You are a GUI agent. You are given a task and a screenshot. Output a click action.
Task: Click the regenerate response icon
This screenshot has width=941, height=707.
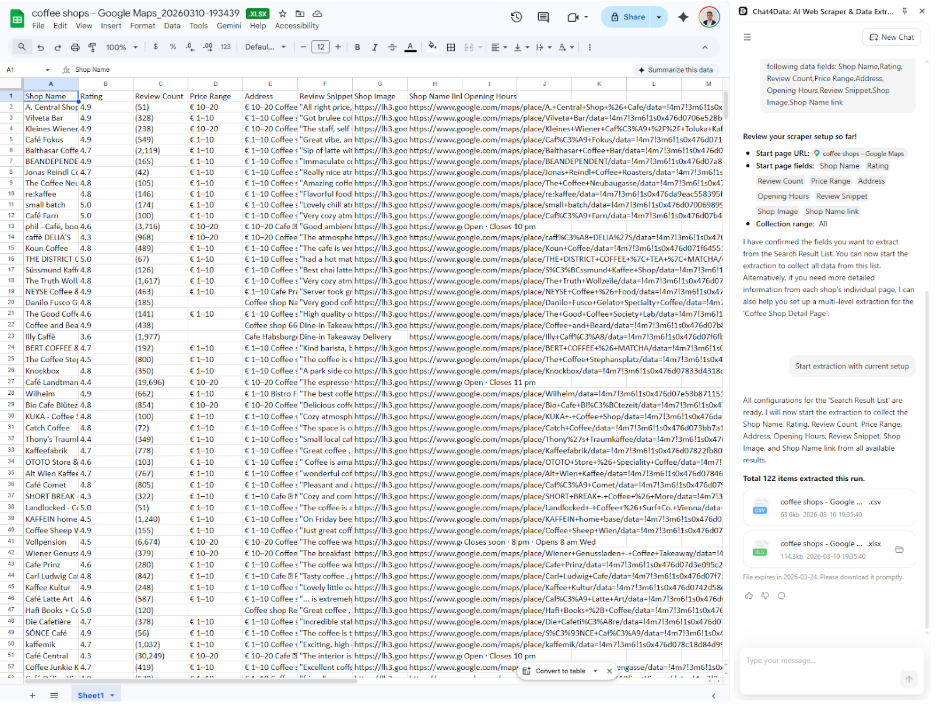[x=781, y=596]
